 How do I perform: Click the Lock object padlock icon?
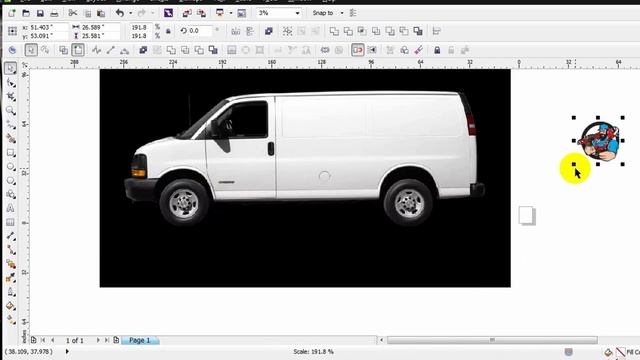437,50
